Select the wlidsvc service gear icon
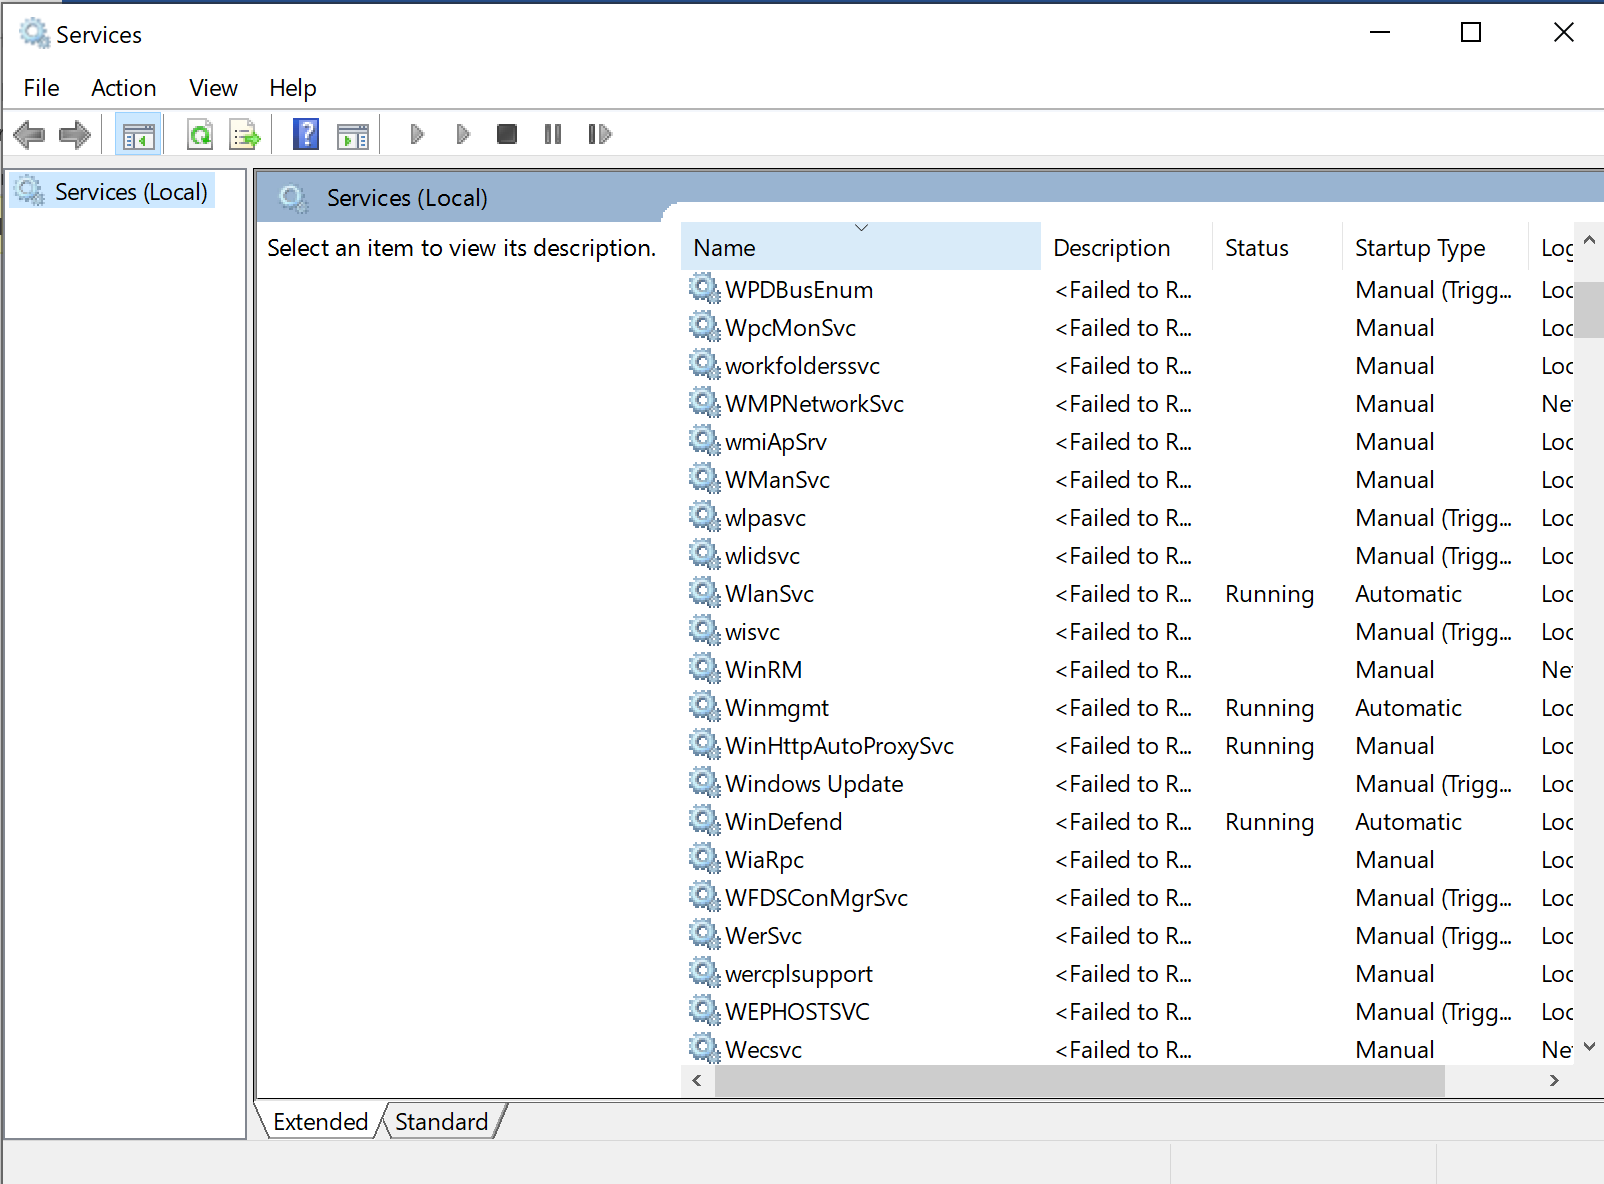1604x1184 pixels. 705,555
